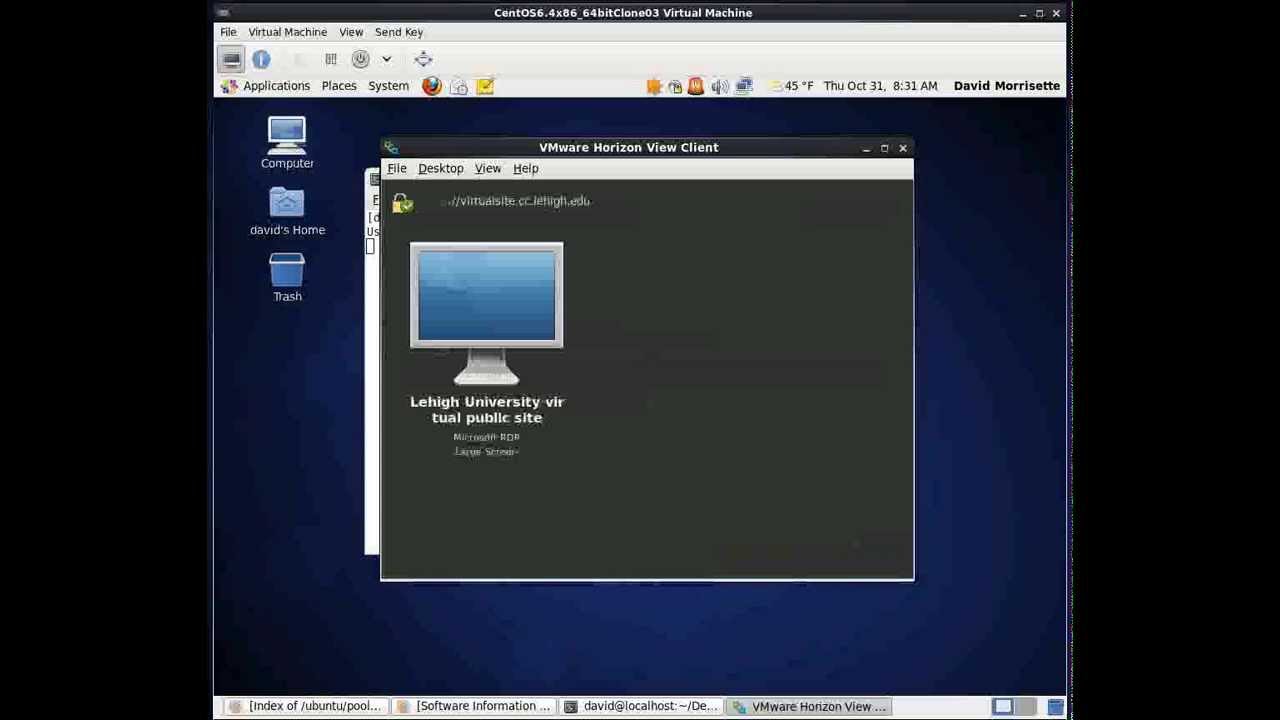The image size is (1280, 720).
Task: Minimize the VMware Horizon View Client window
Action: [x=866, y=148]
